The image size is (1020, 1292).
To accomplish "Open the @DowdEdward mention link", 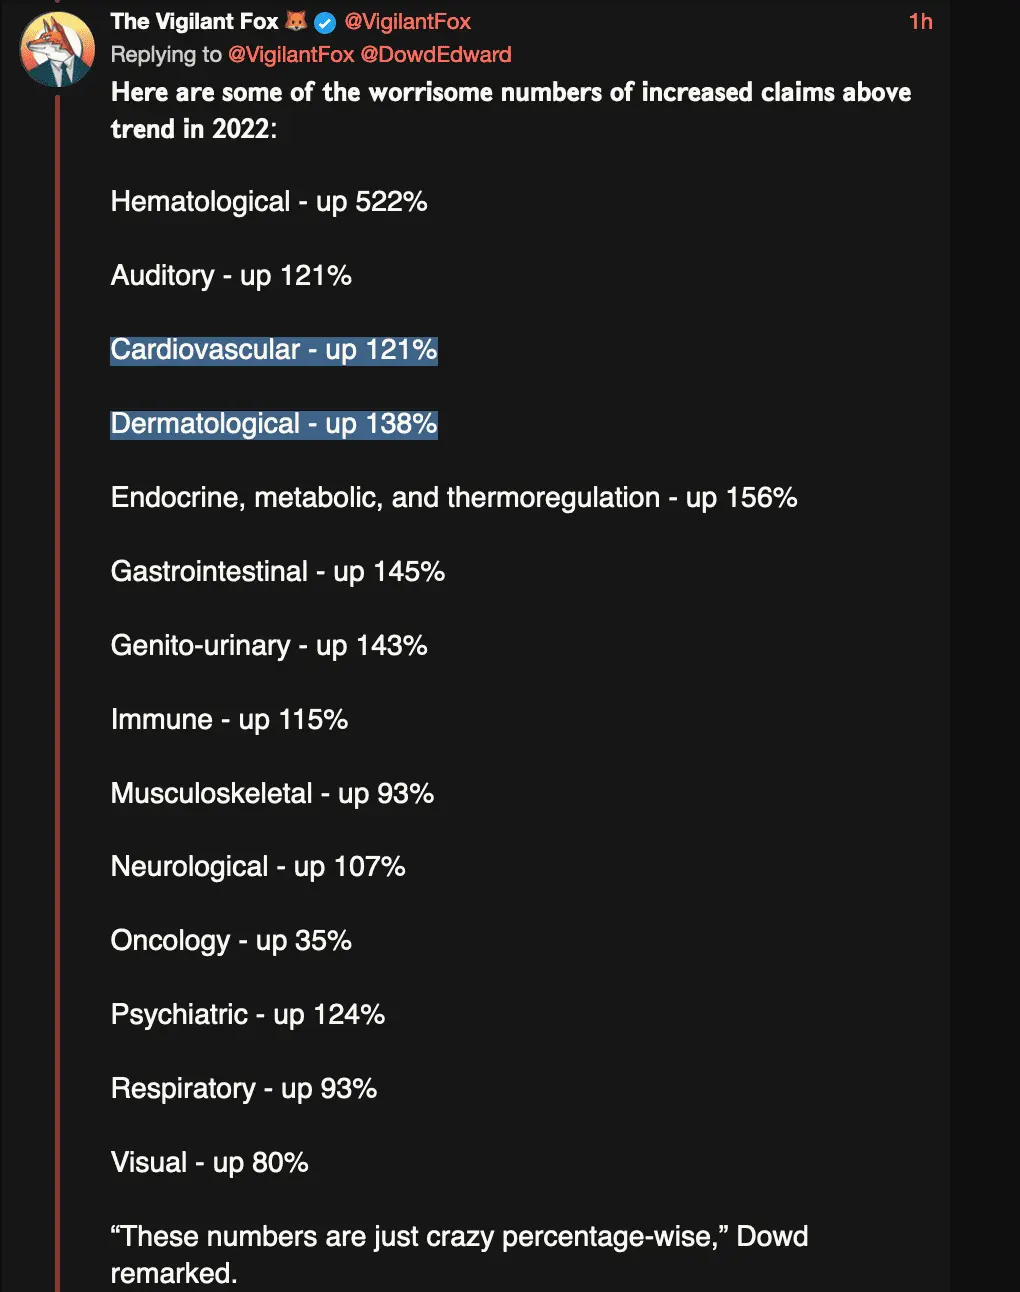I will (x=436, y=55).
